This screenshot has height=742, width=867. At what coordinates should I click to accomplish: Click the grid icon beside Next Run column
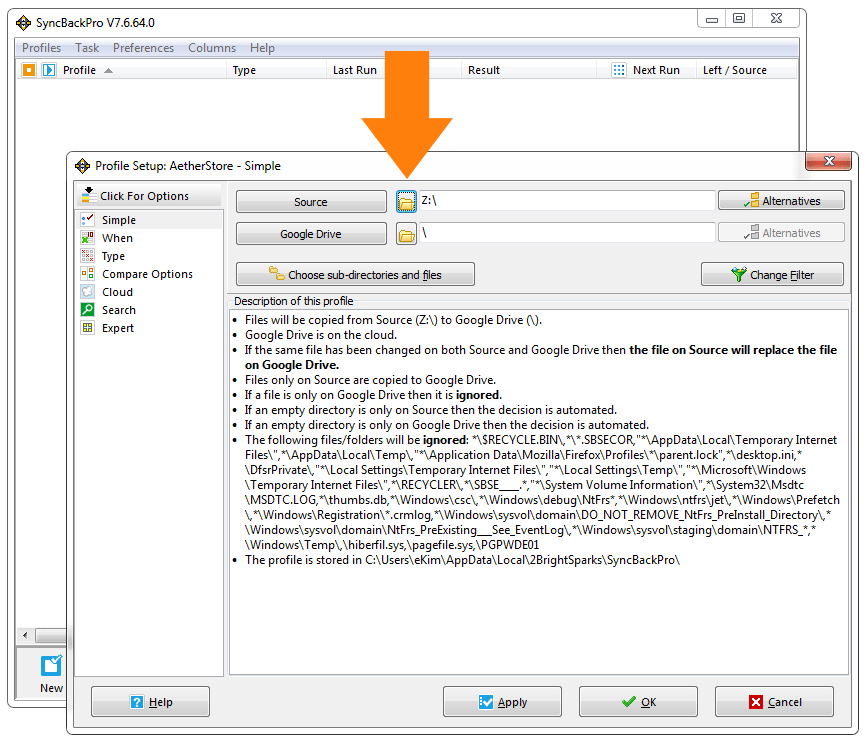619,70
